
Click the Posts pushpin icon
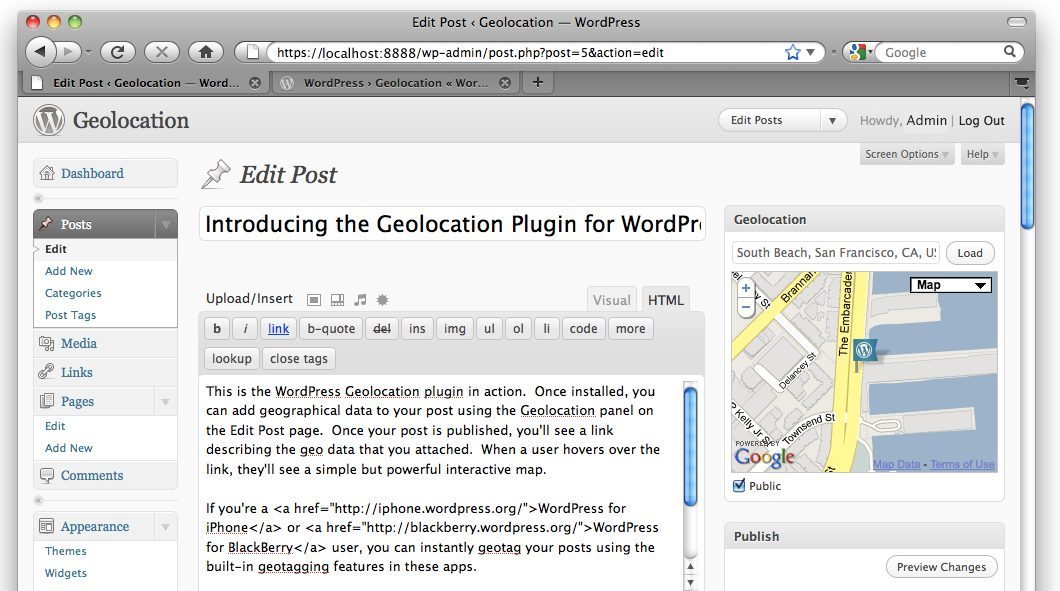pos(47,224)
